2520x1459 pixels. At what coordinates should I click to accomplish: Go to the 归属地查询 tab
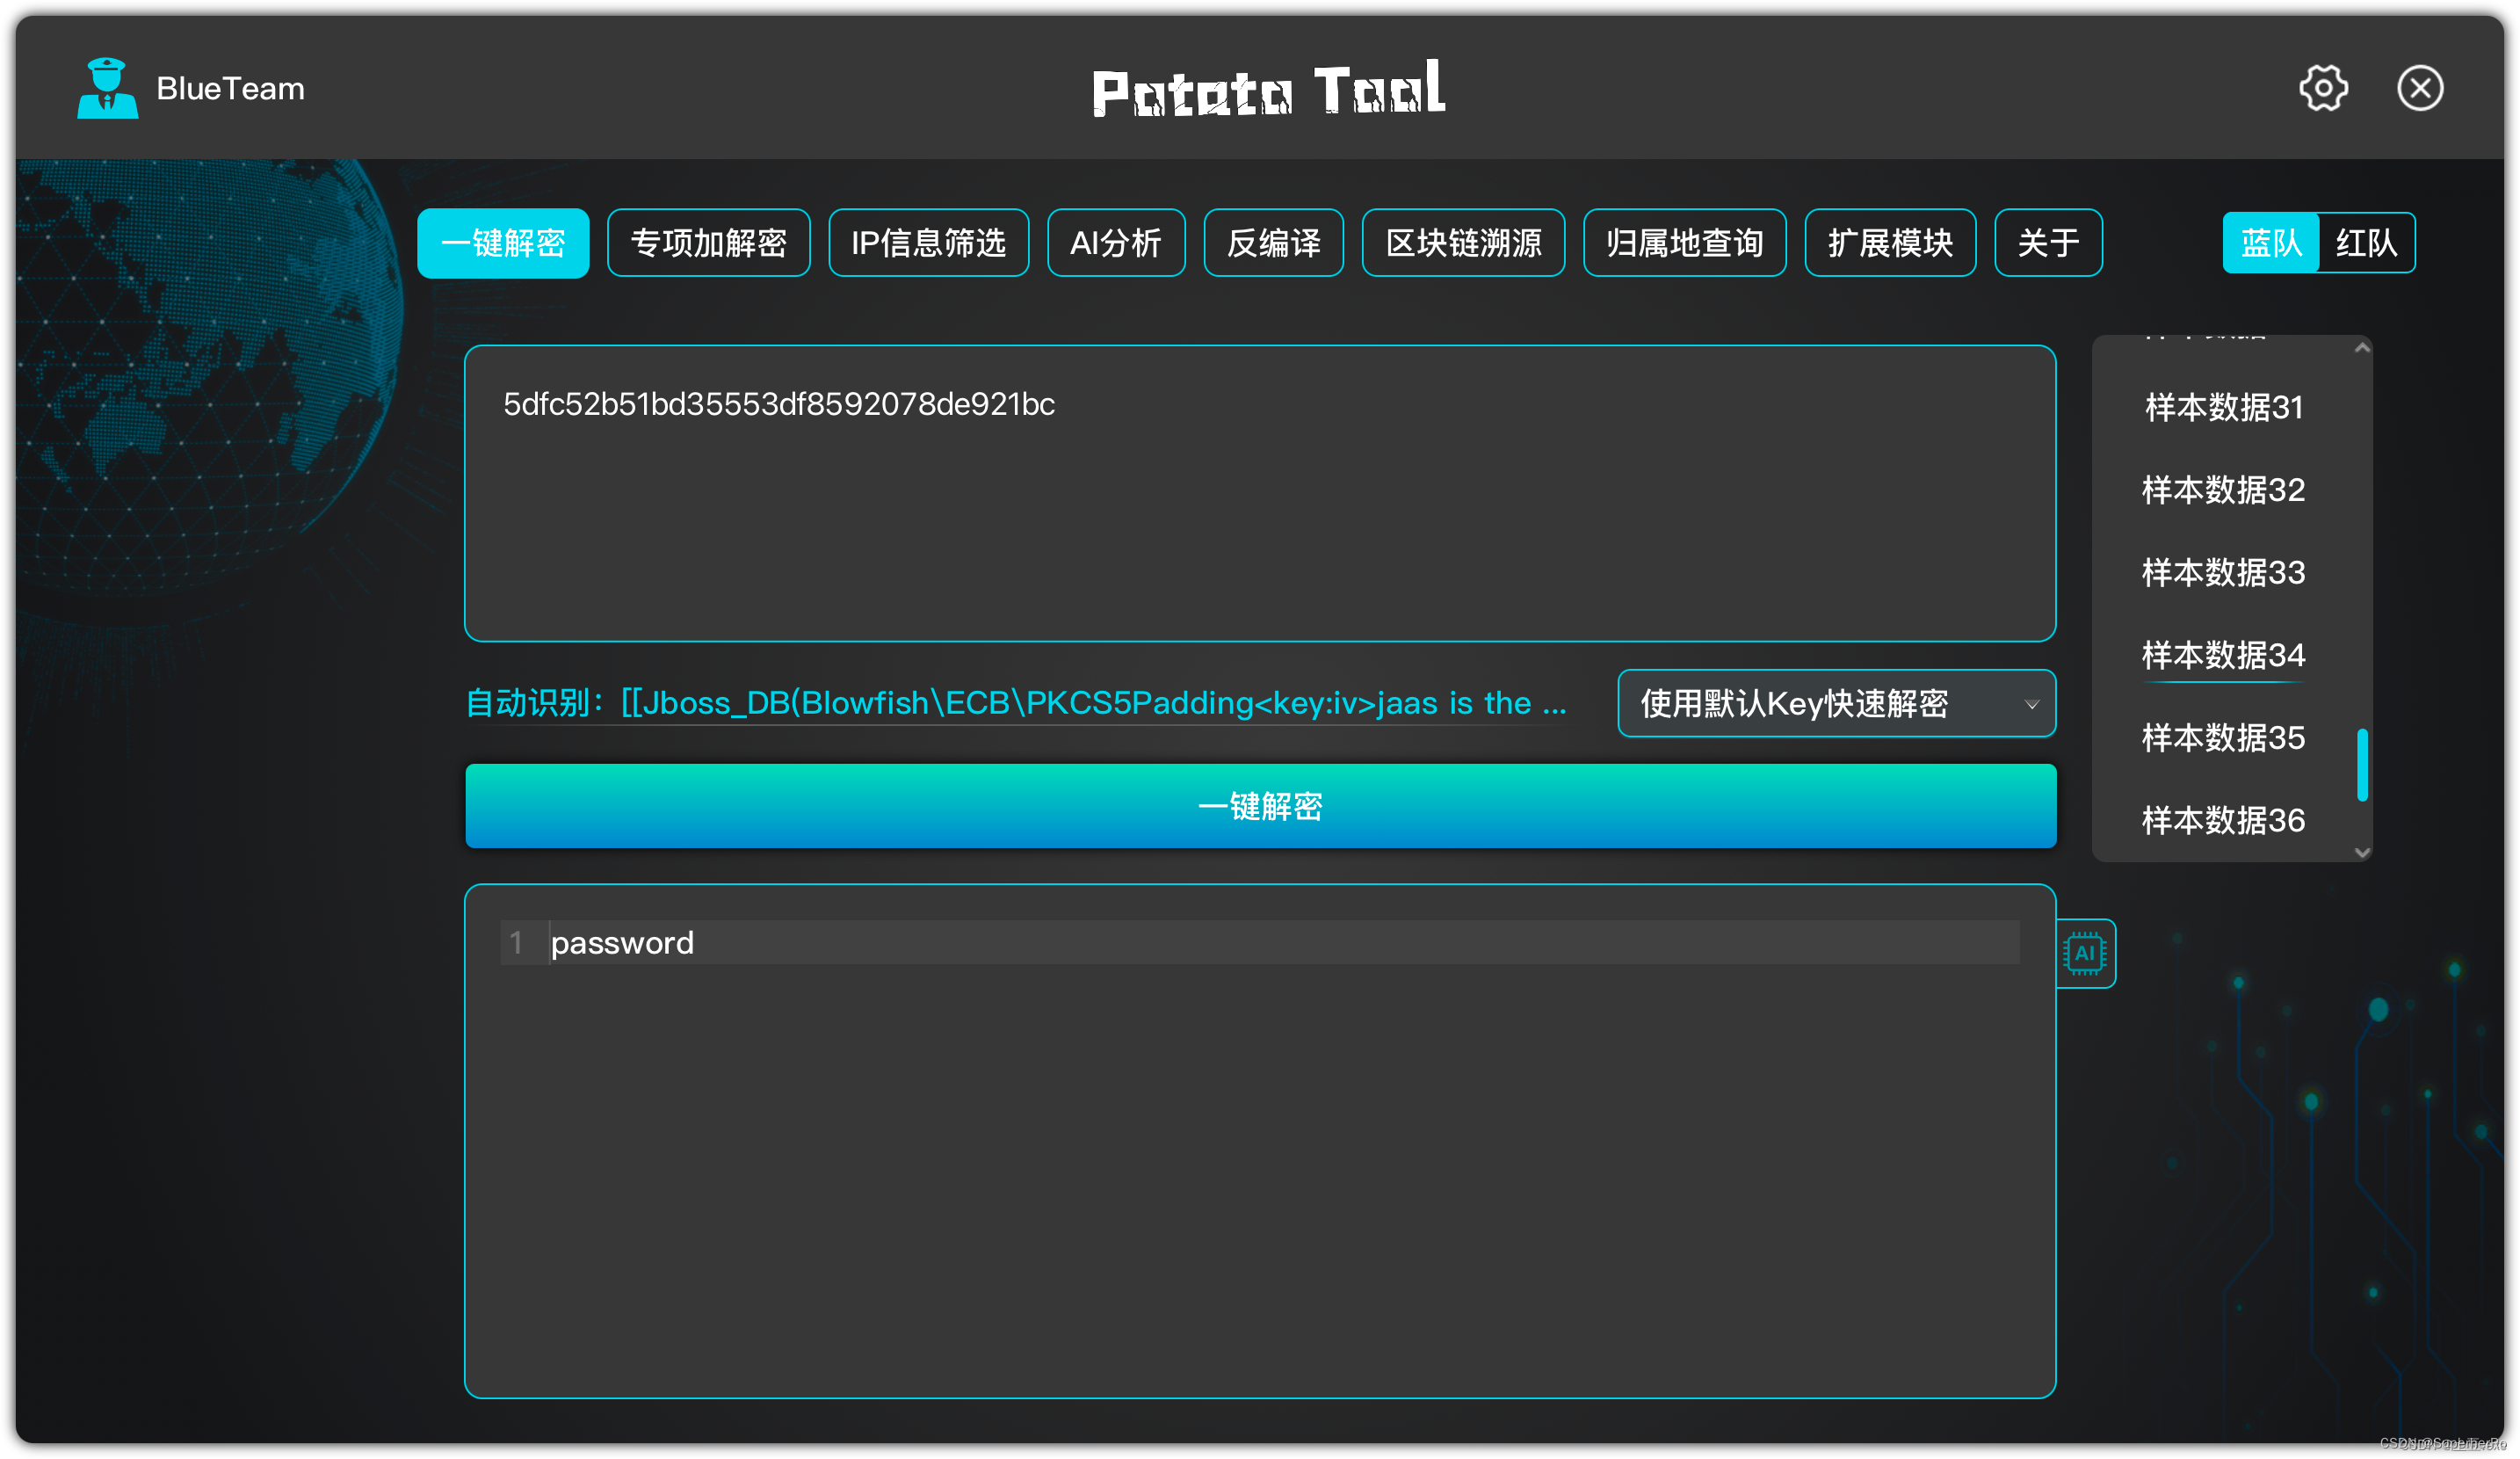pos(1684,243)
